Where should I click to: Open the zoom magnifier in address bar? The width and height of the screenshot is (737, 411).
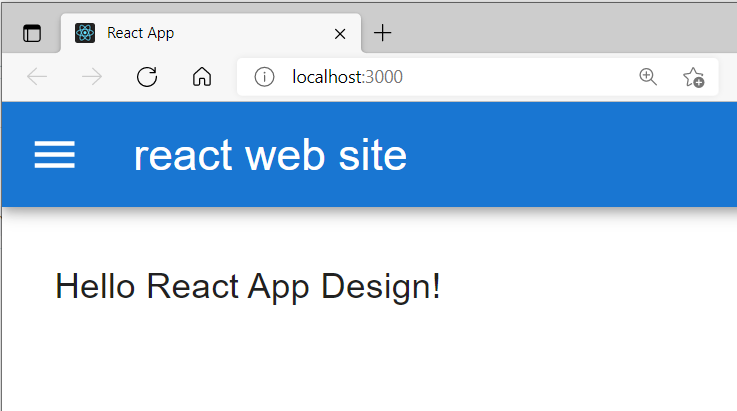pyautogui.click(x=648, y=77)
